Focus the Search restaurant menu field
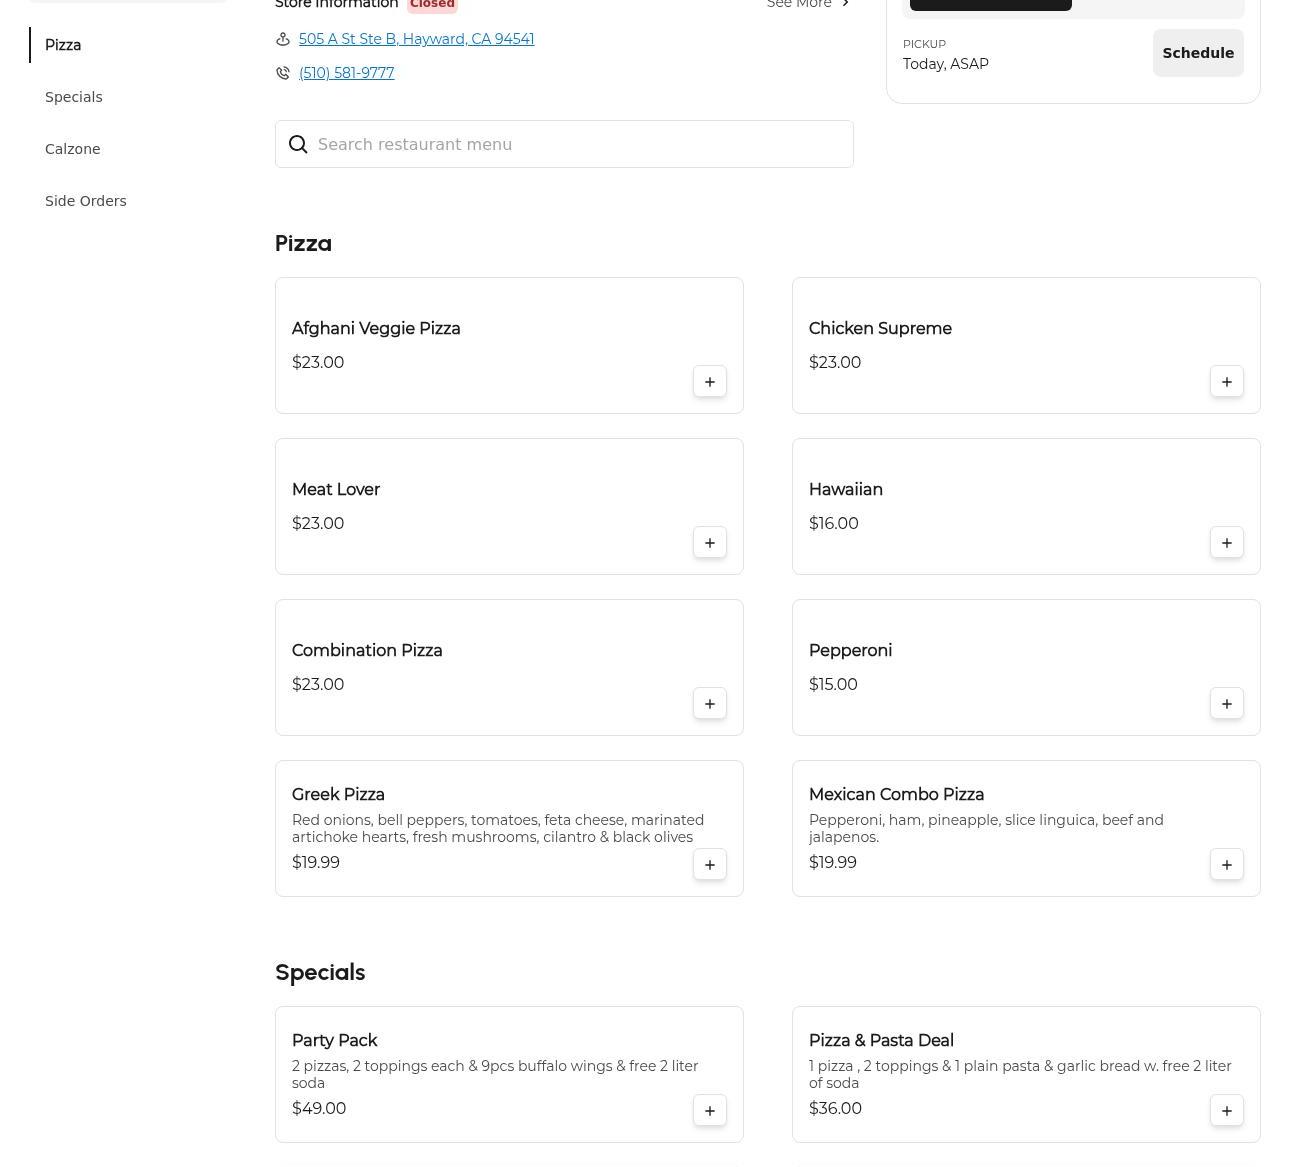This screenshot has width=1290, height=1167. tap(564, 144)
